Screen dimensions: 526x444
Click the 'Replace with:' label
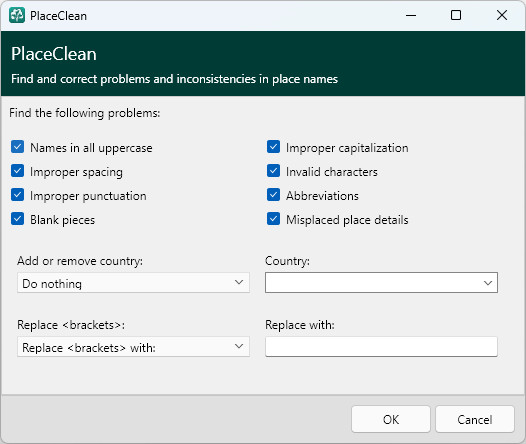click(300, 325)
